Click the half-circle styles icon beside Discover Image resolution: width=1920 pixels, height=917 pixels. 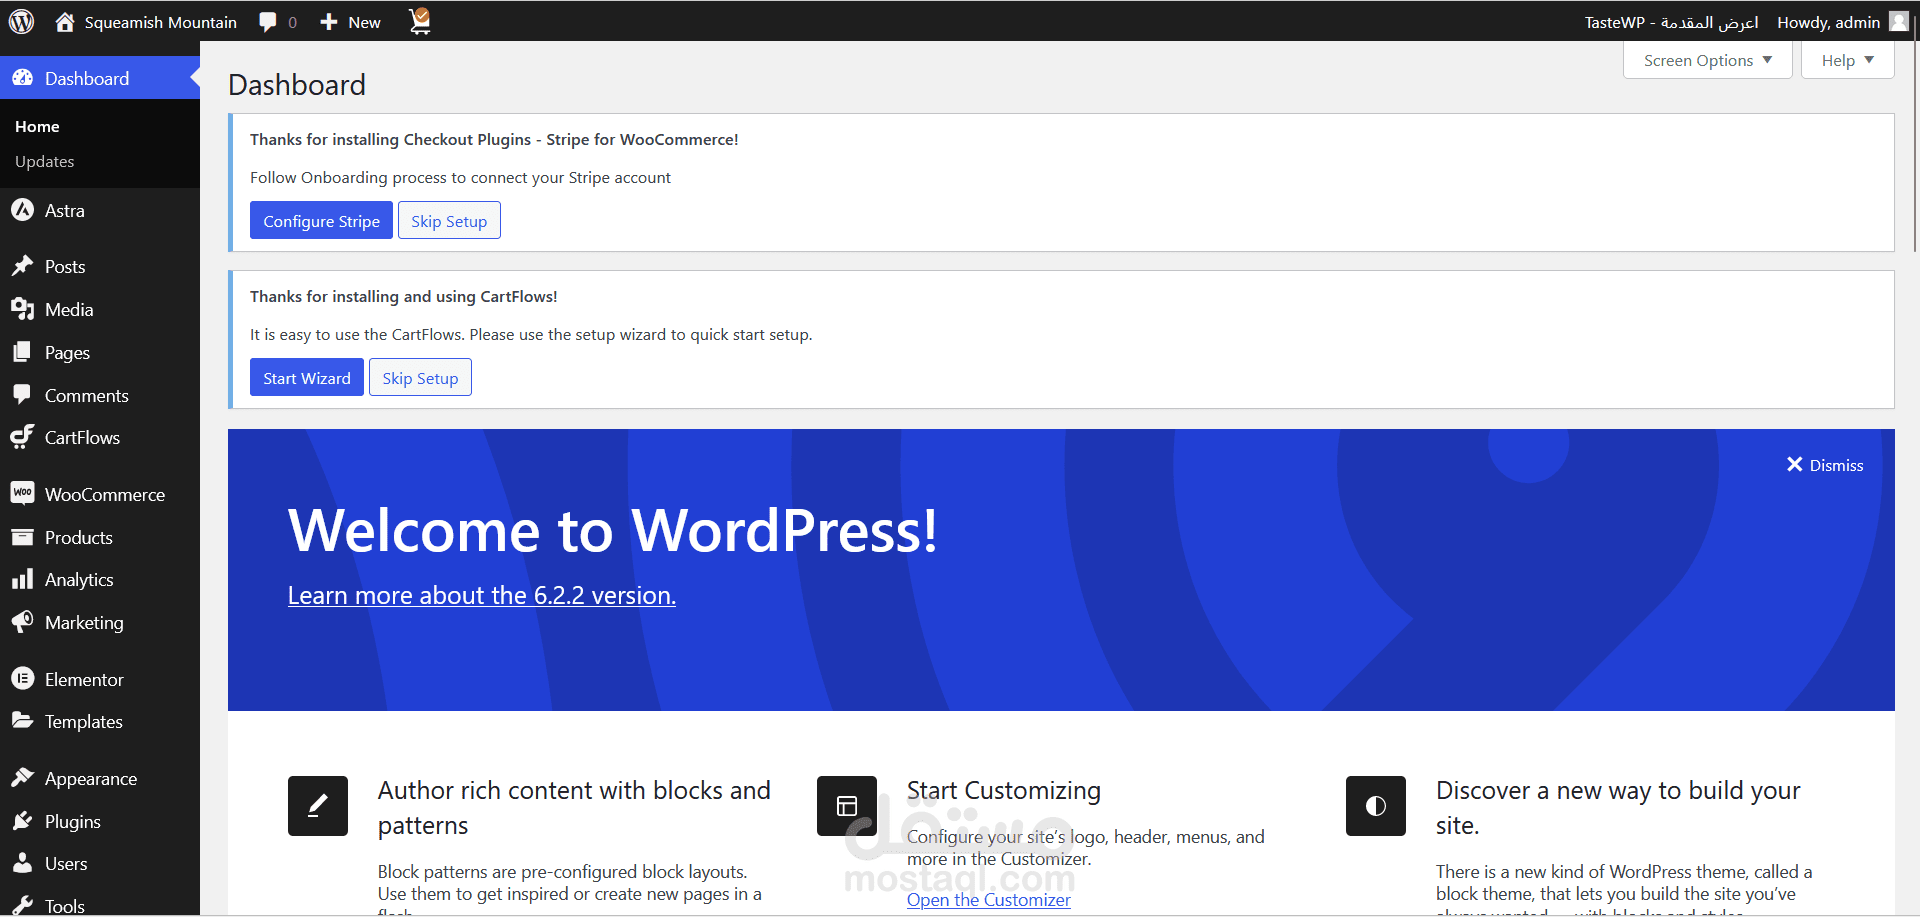click(x=1376, y=806)
